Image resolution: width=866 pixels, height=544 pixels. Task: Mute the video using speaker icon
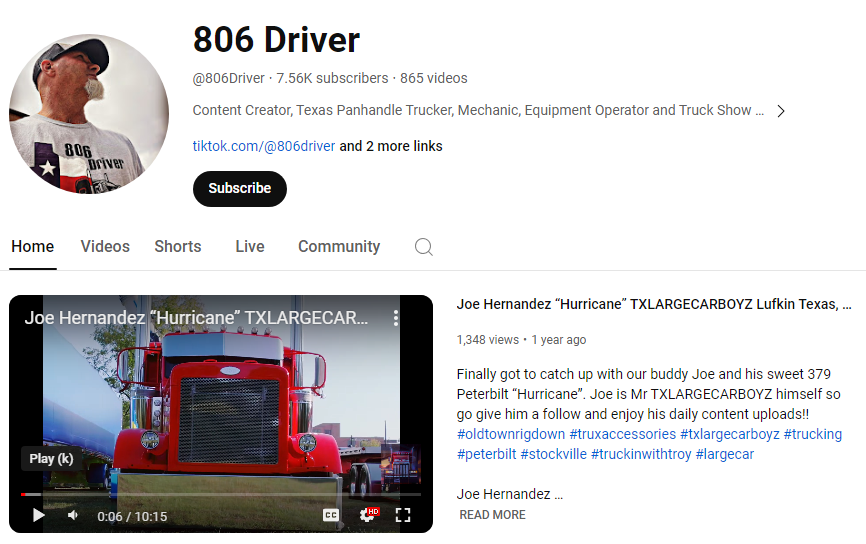tap(72, 515)
